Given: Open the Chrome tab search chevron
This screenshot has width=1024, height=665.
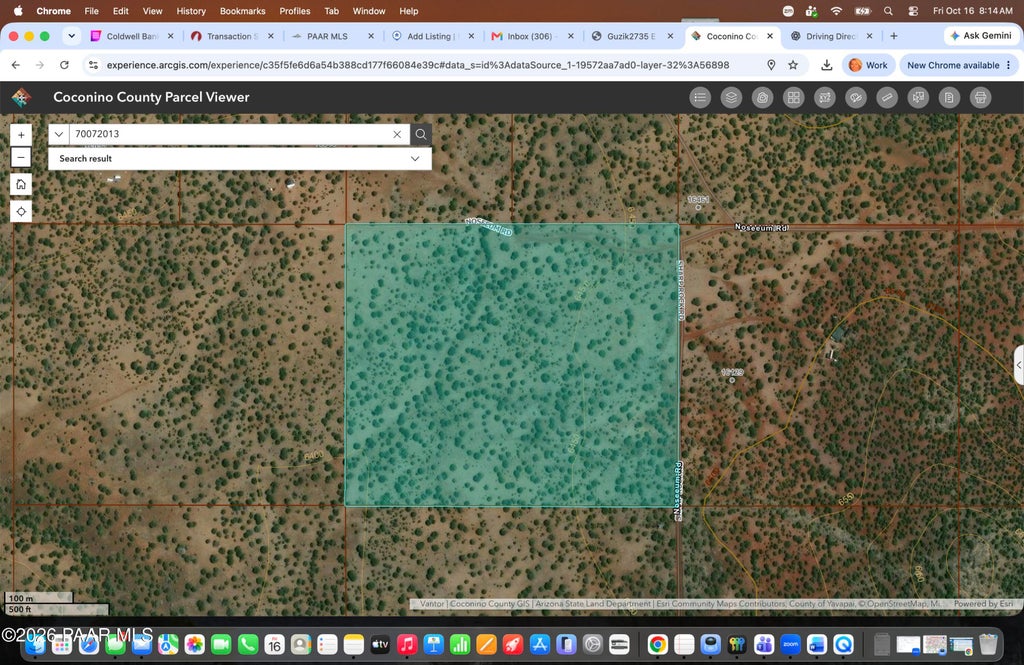Looking at the screenshot, I should [x=71, y=36].
